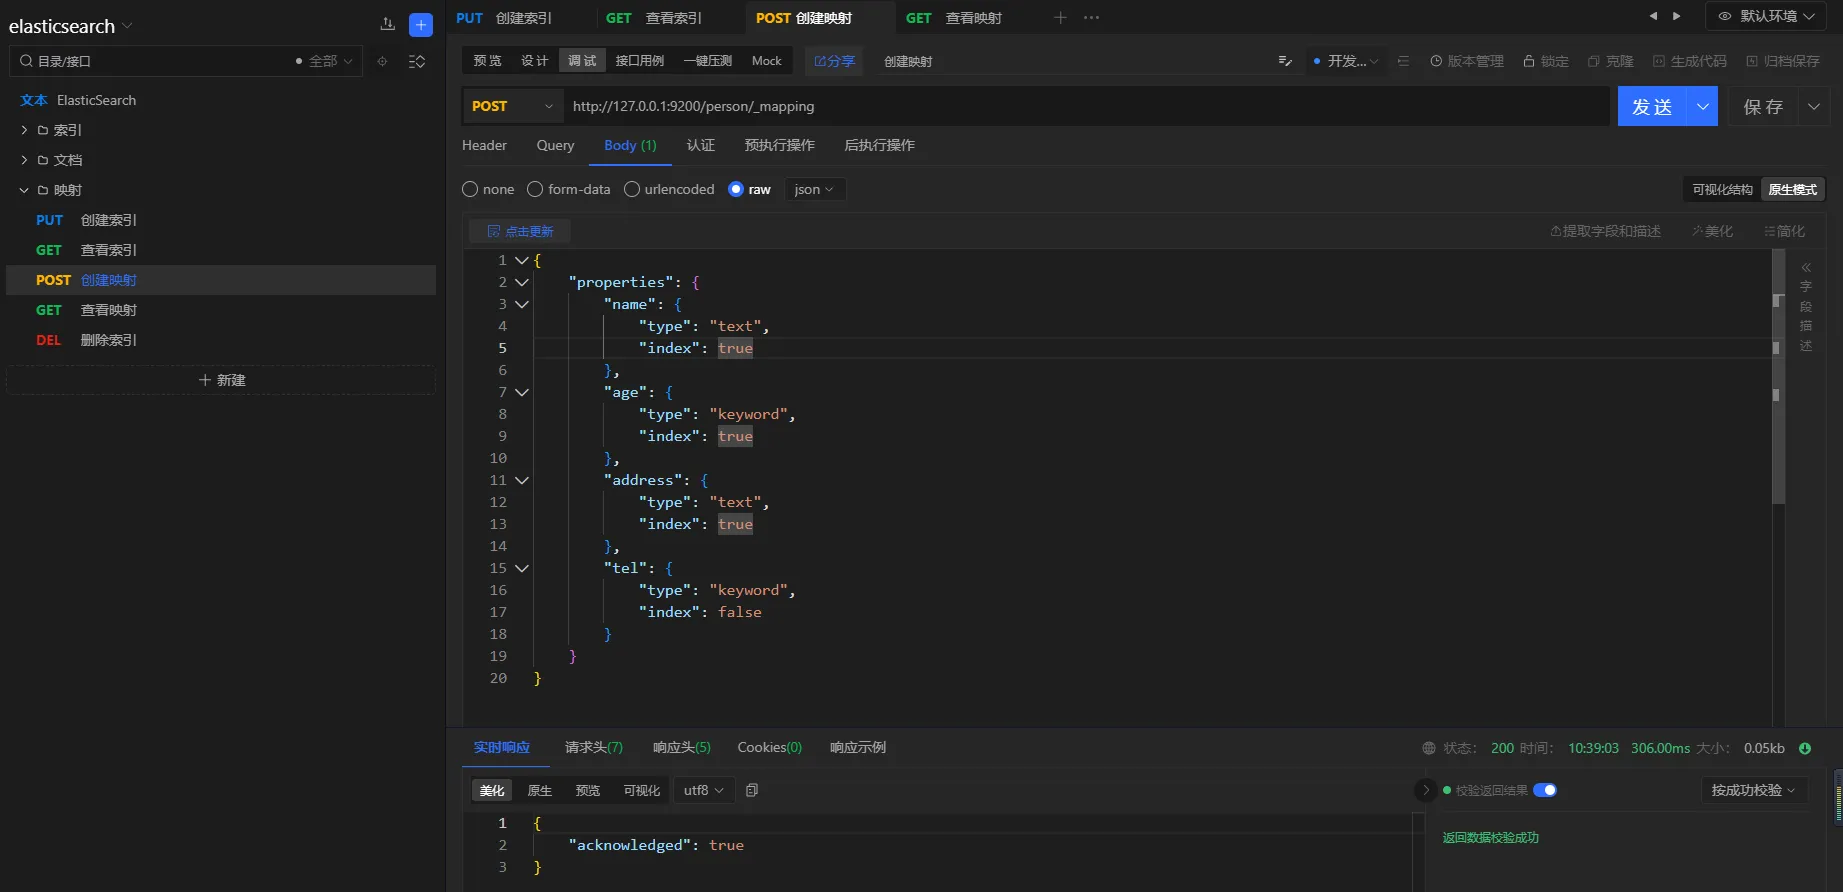Click the 保存 save button
Screen dimensions: 1843x892
tap(1762, 106)
